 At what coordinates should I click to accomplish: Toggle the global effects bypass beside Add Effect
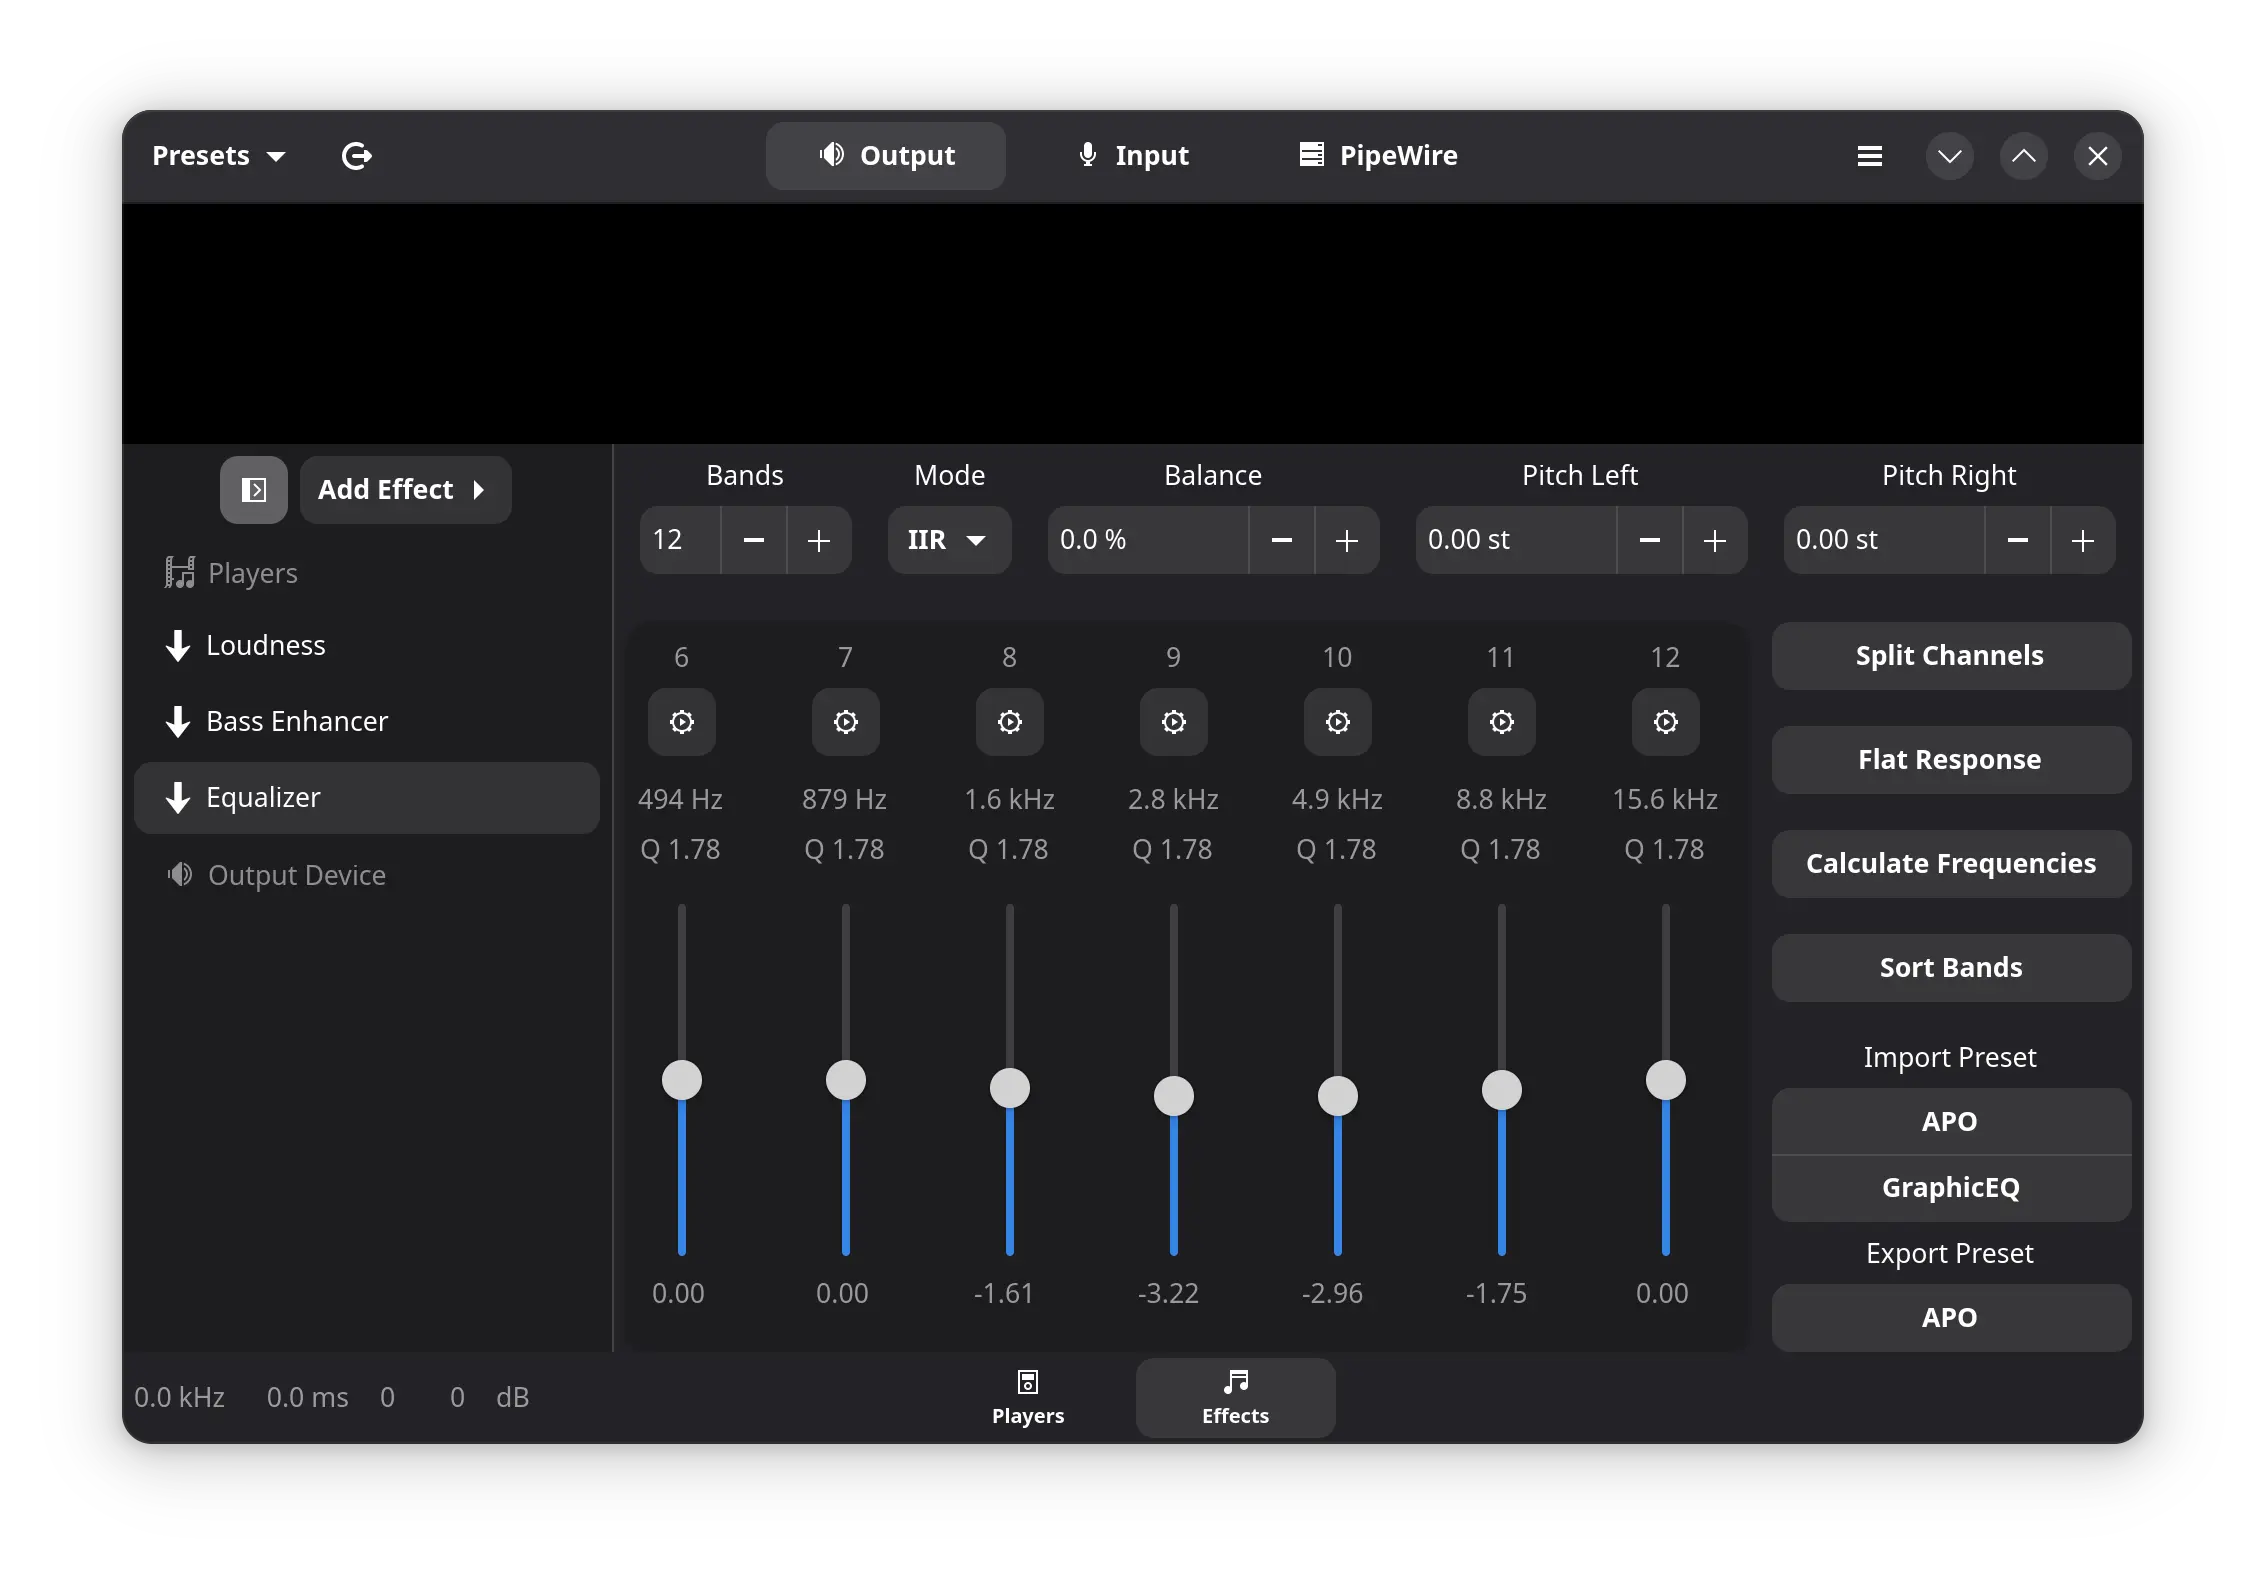tap(253, 489)
